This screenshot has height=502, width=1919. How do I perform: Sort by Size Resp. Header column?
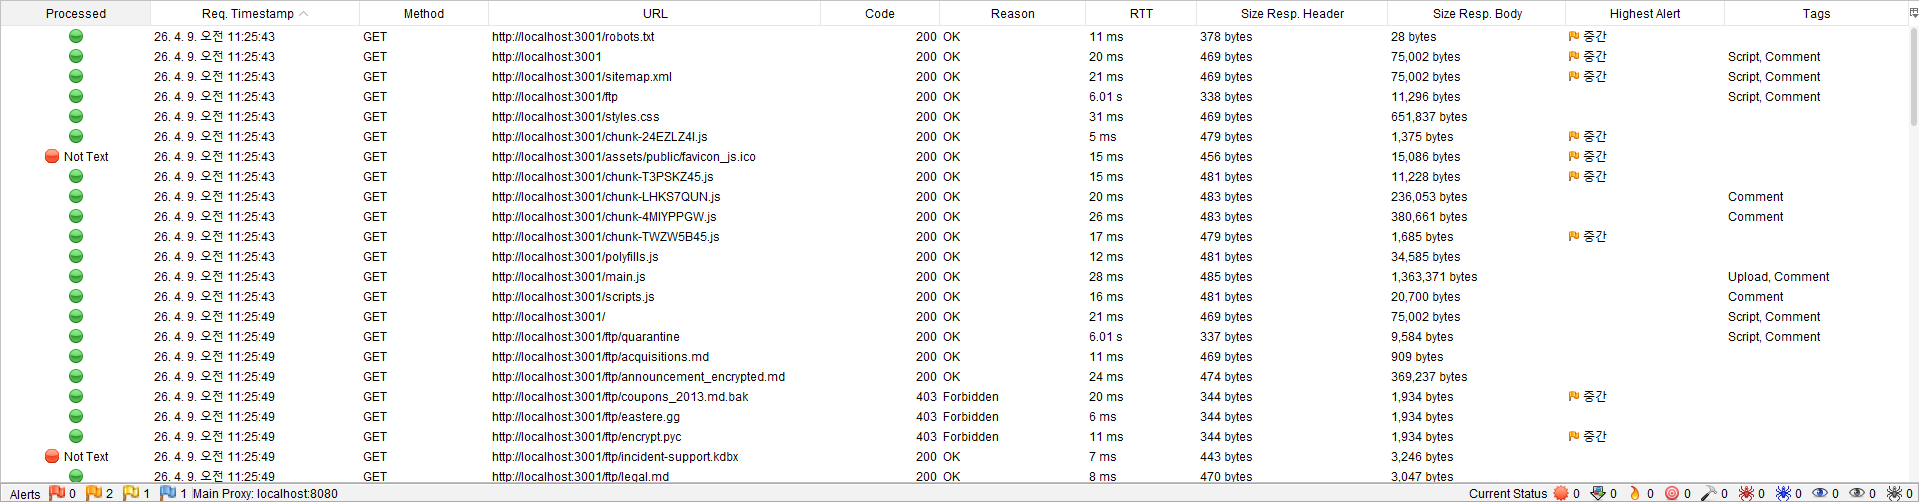click(x=1292, y=13)
